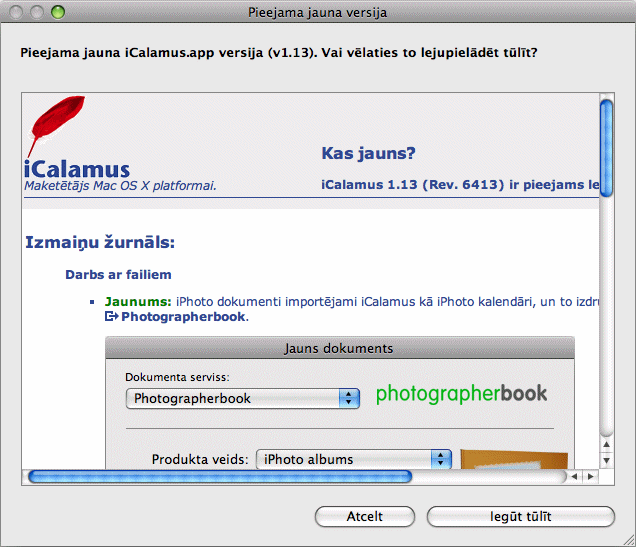The width and height of the screenshot is (636, 547).
Task: Click the red feather iCalamus logo
Action: coord(56,126)
